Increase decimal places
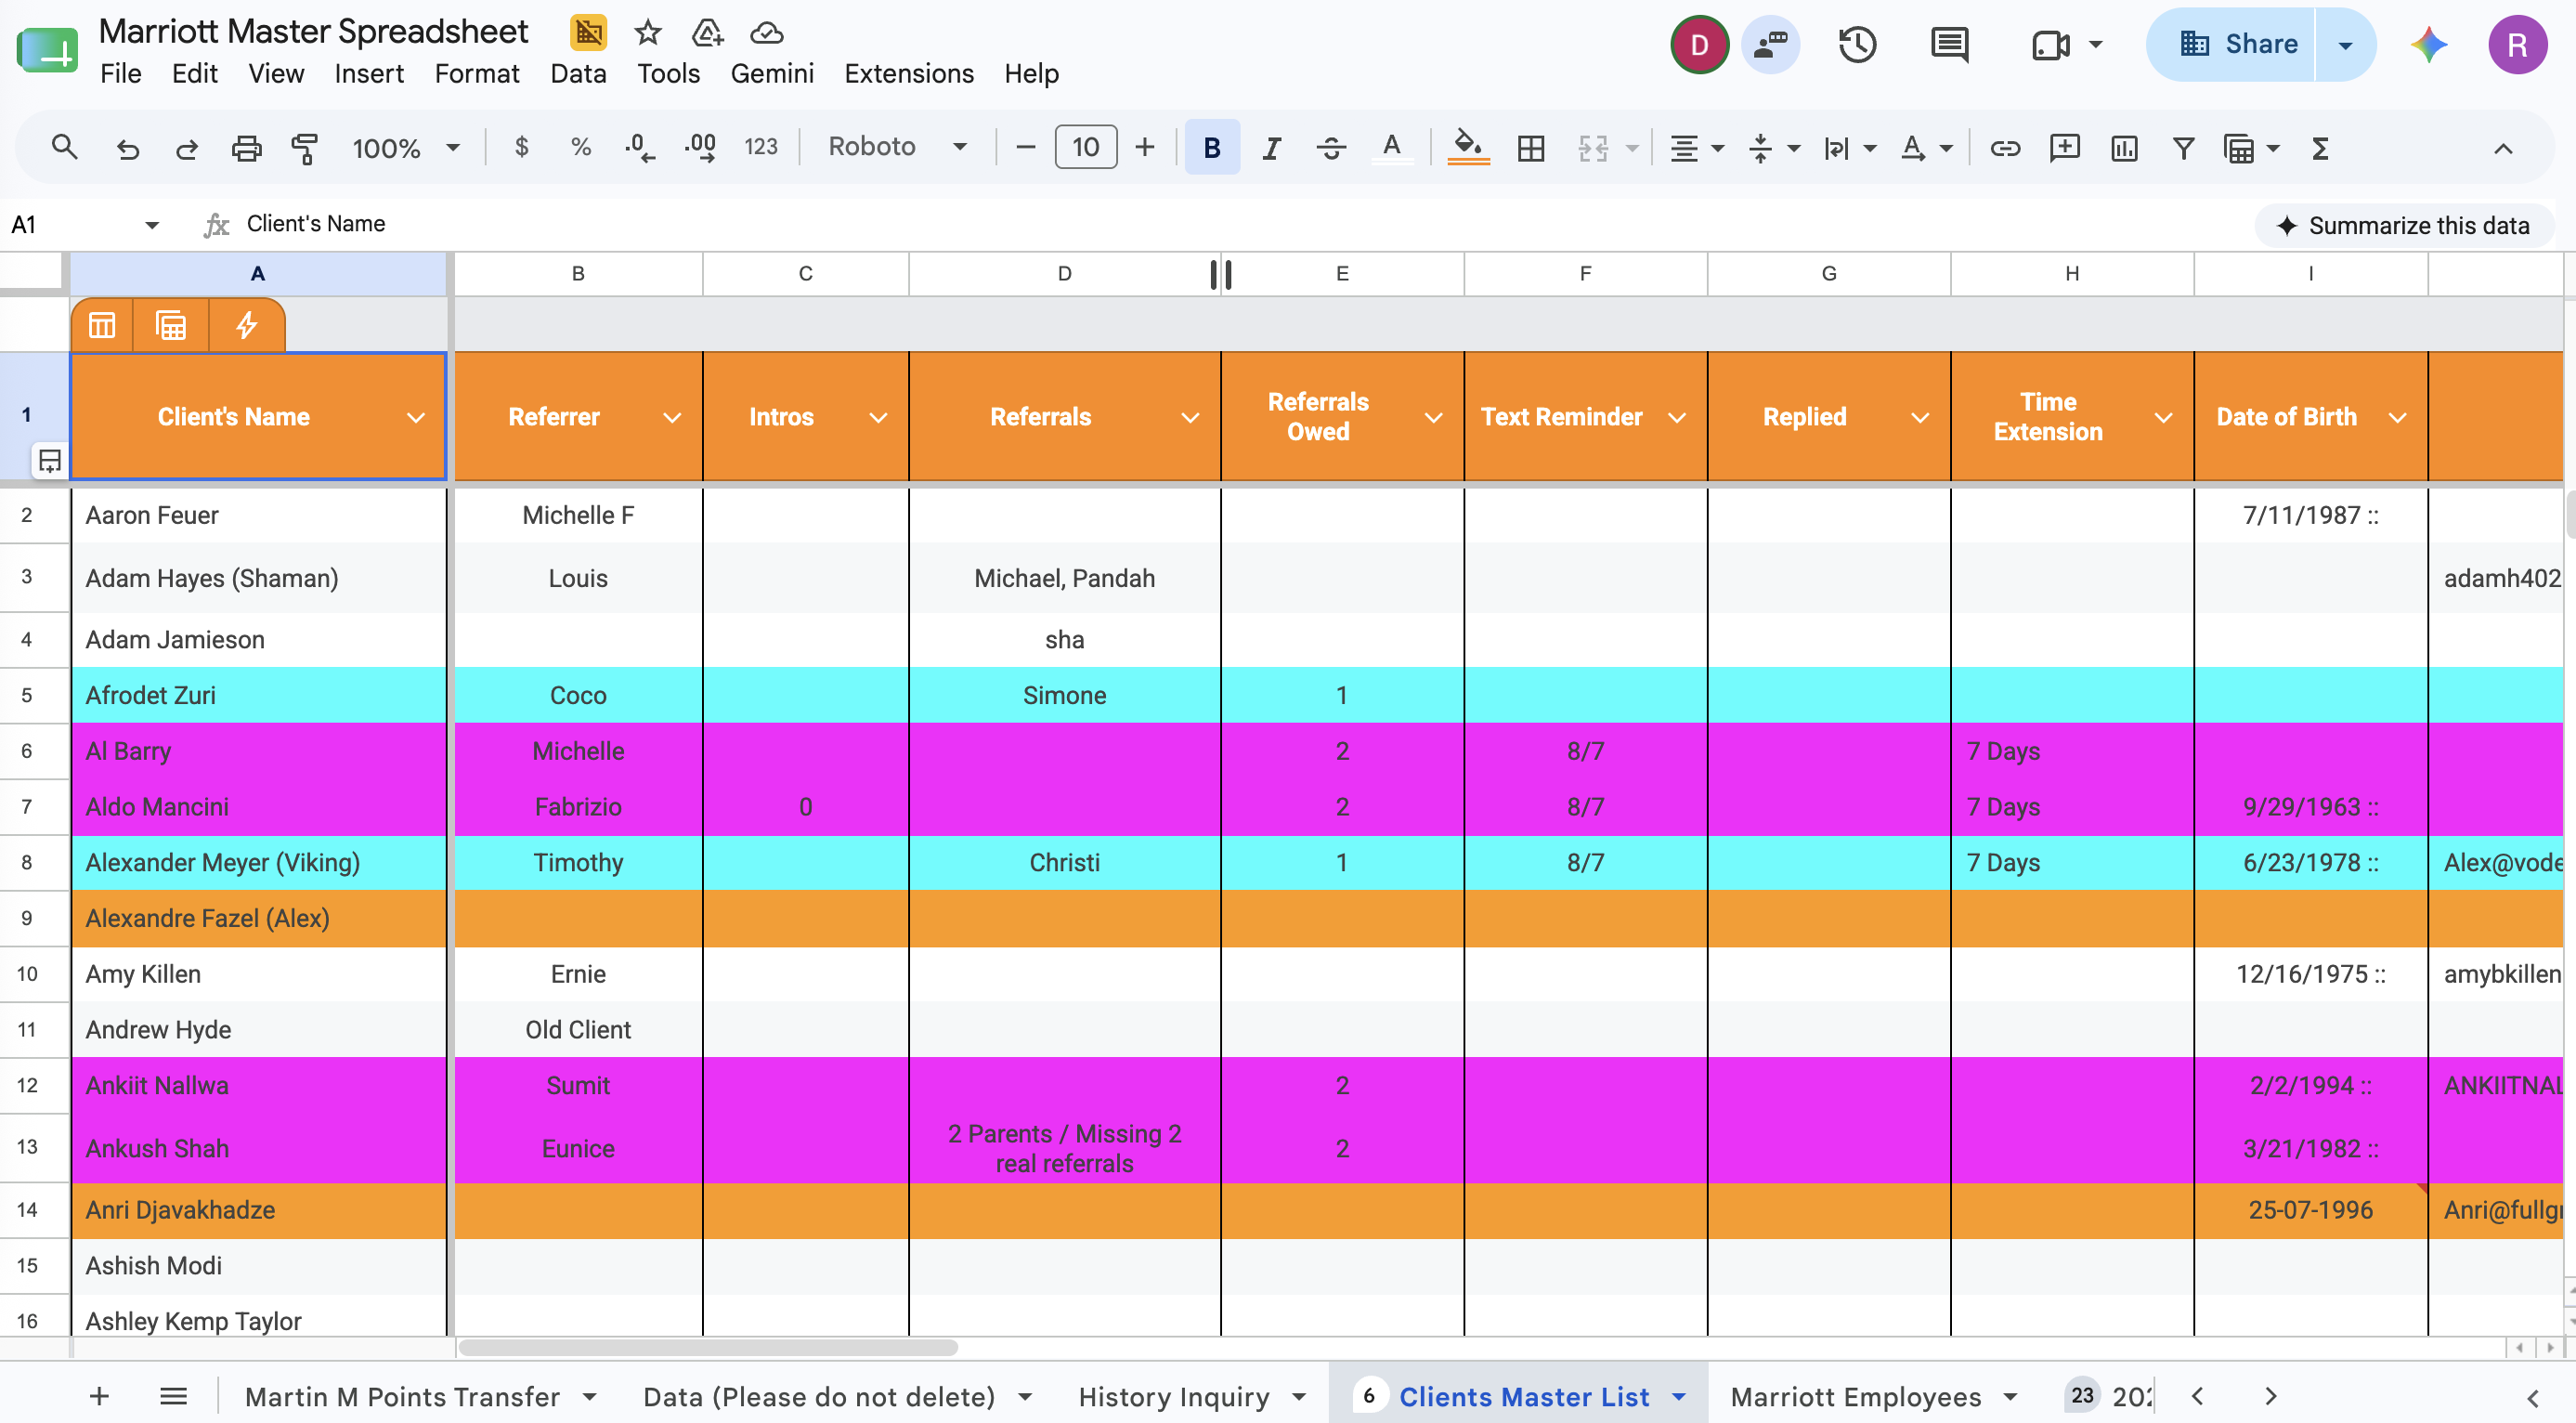Viewport: 2576px width, 1423px height. pos(700,148)
